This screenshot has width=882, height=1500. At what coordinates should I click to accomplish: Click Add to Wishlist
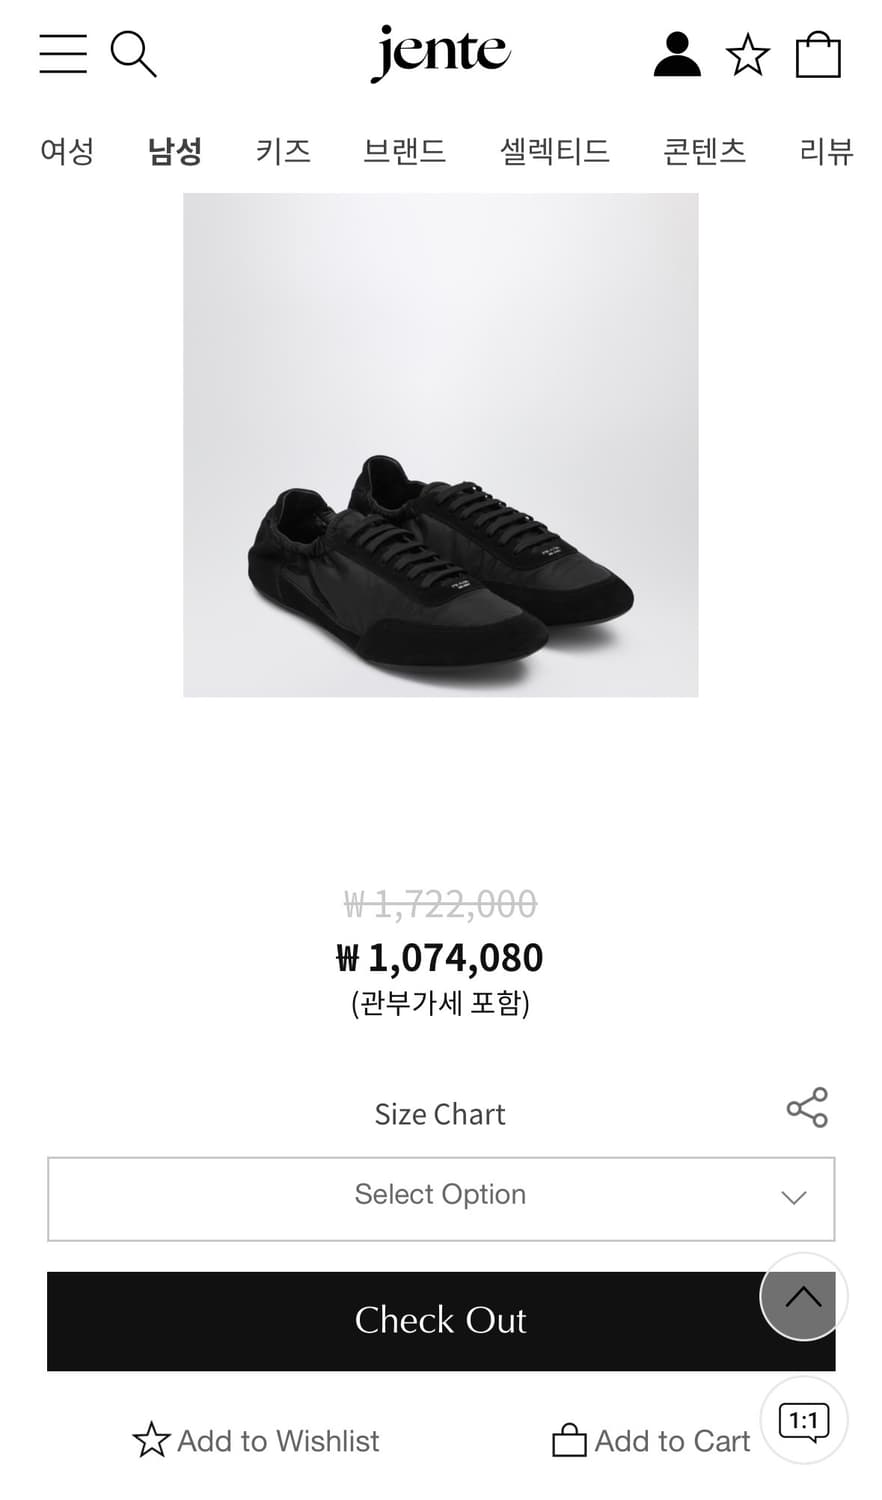coord(256,1441)
